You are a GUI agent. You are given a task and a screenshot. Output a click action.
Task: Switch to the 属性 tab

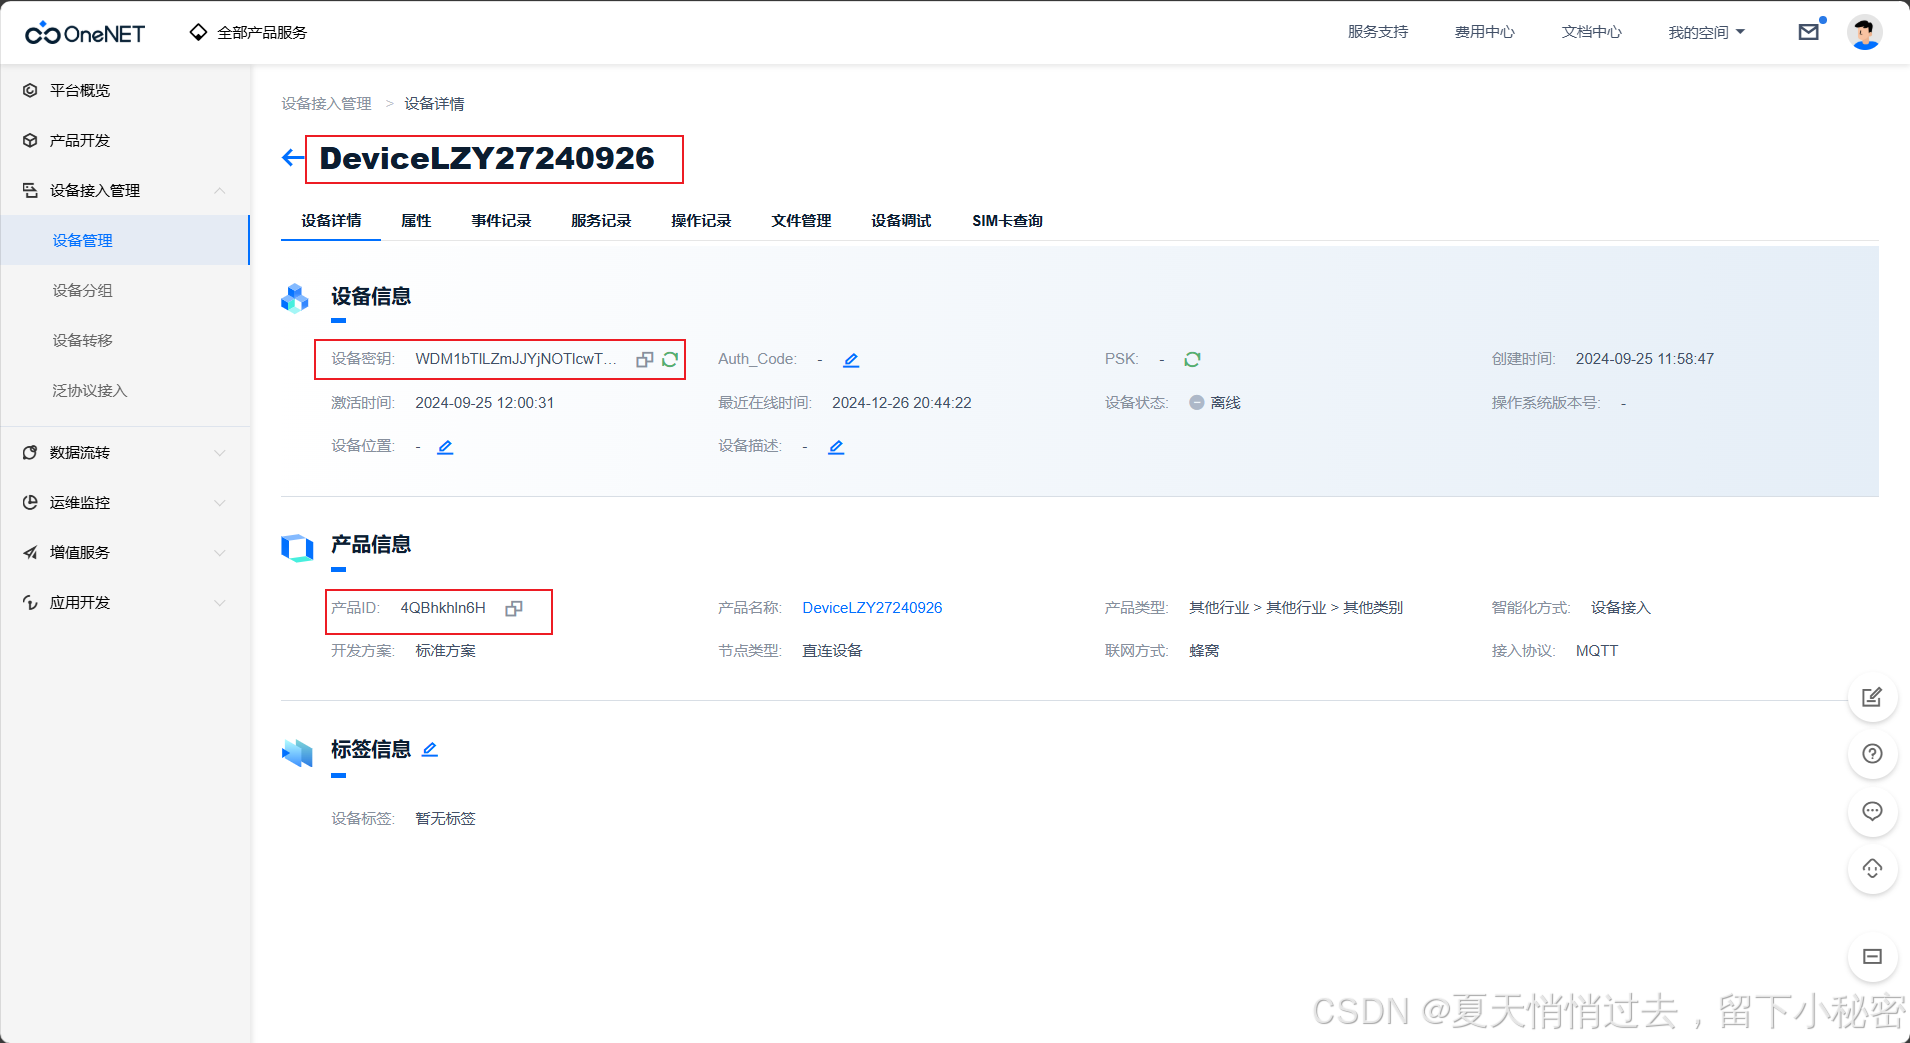pyautogui.click(x=416, y=221)
